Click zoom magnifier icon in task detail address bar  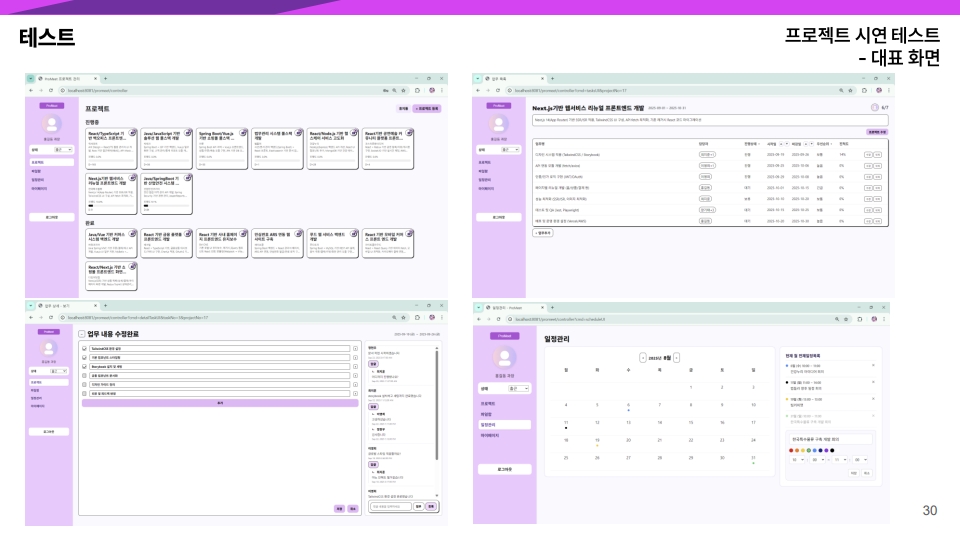394,318
